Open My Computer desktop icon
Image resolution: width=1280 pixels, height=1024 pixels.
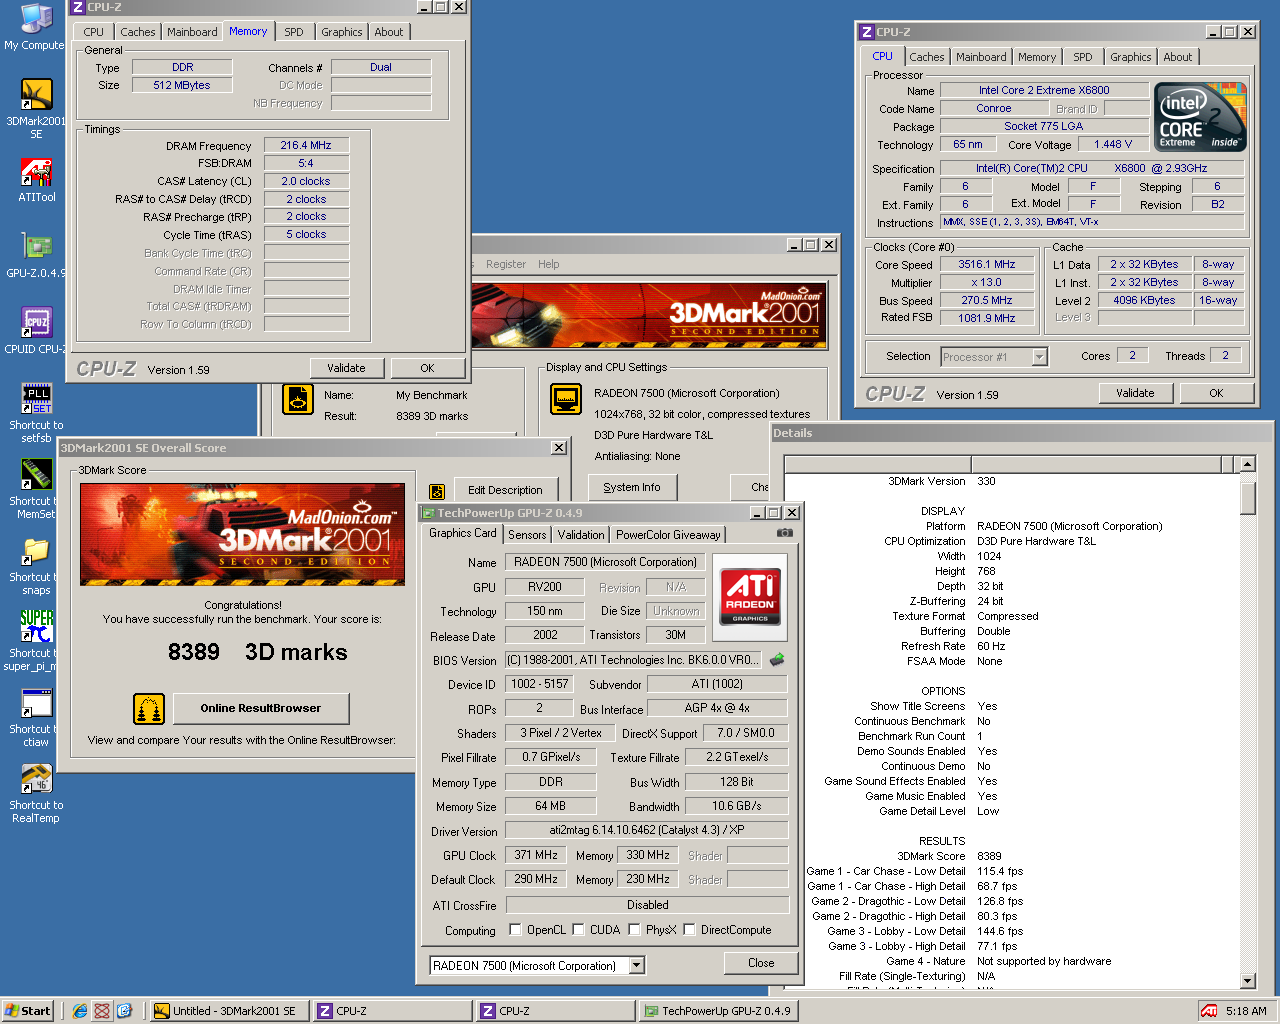36,26
